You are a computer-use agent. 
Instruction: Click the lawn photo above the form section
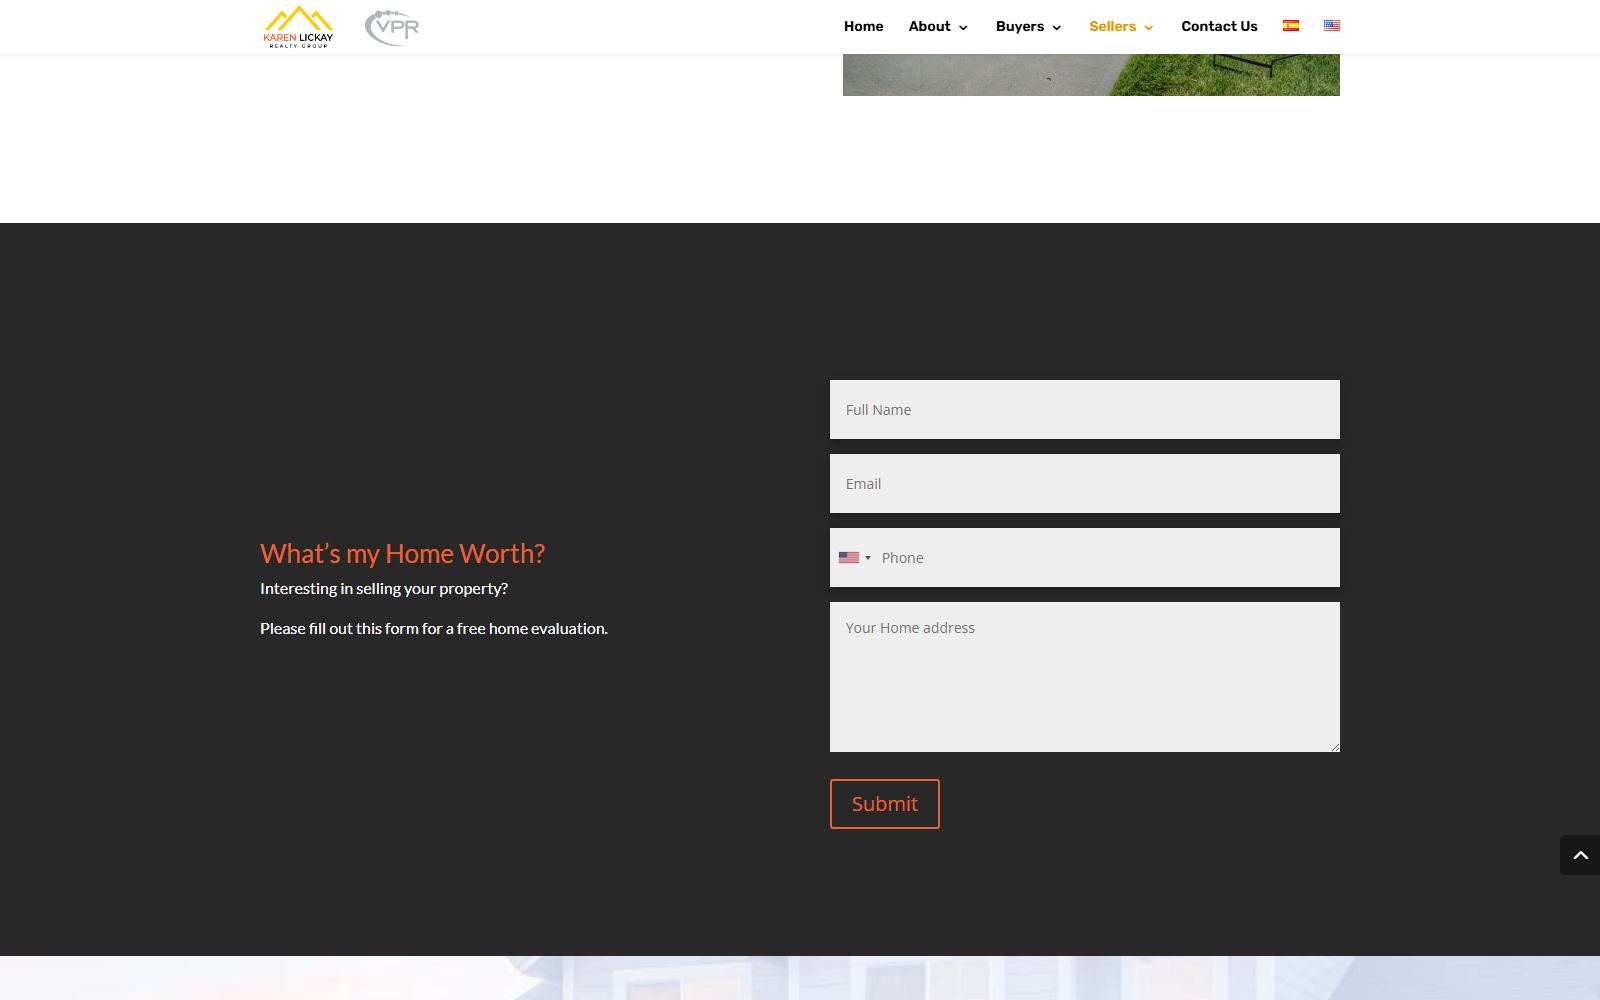click(x=1091, y=75)
